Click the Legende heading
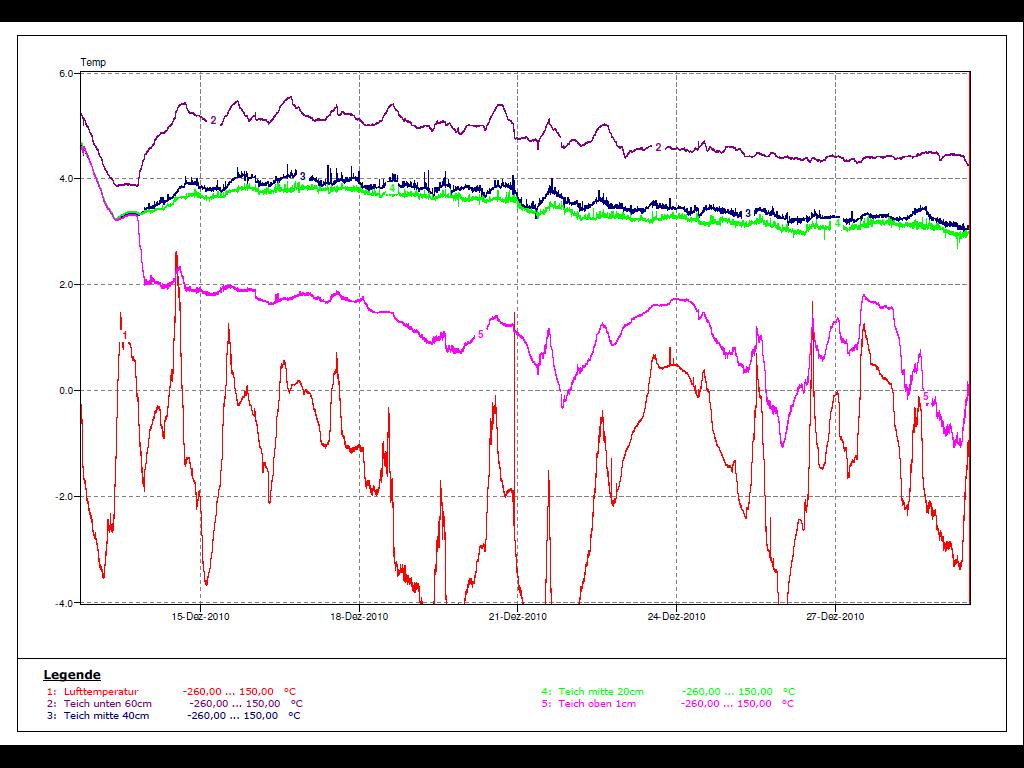The image size is (1024, 768). [x=72, y=675]
